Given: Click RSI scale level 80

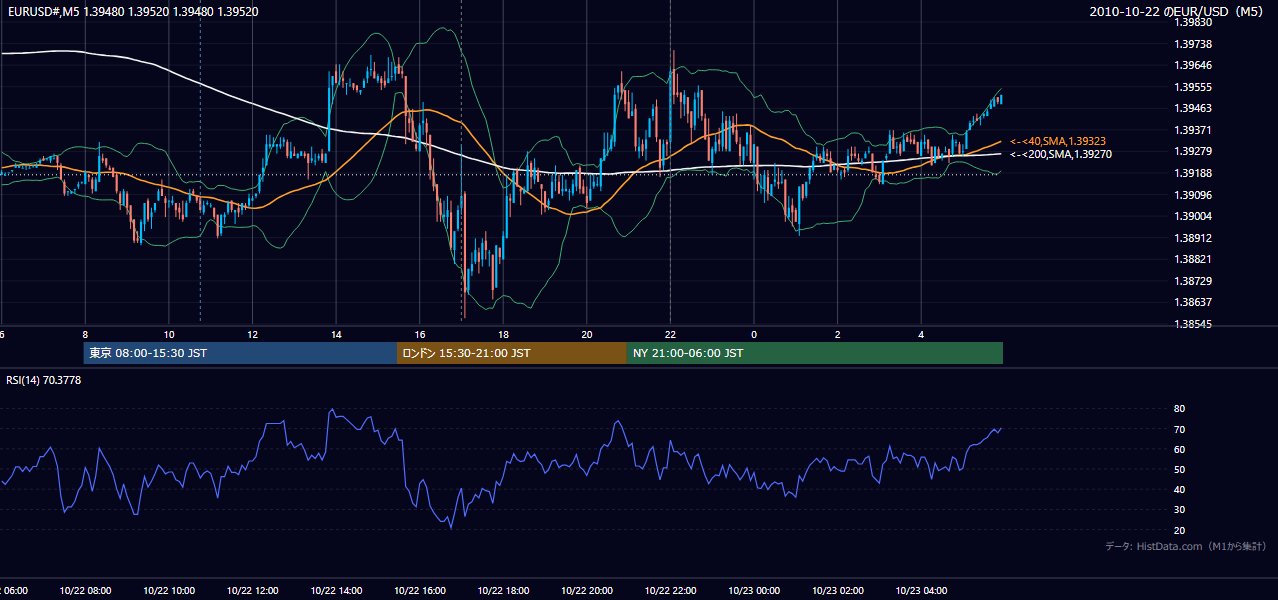Looking at the screenshot, I should coord(1179,409).
